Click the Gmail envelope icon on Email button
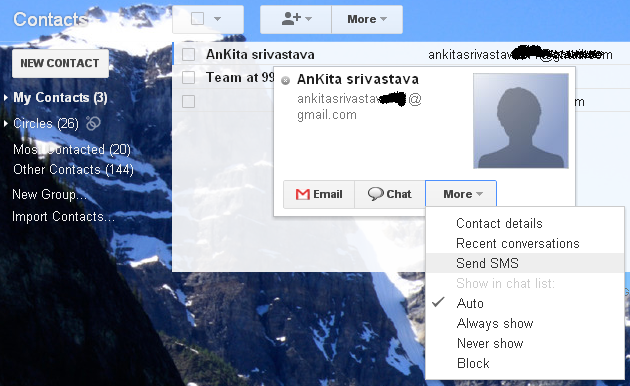Screen dimensions: 630x386 pyautogui.click(x=303, y=194)
